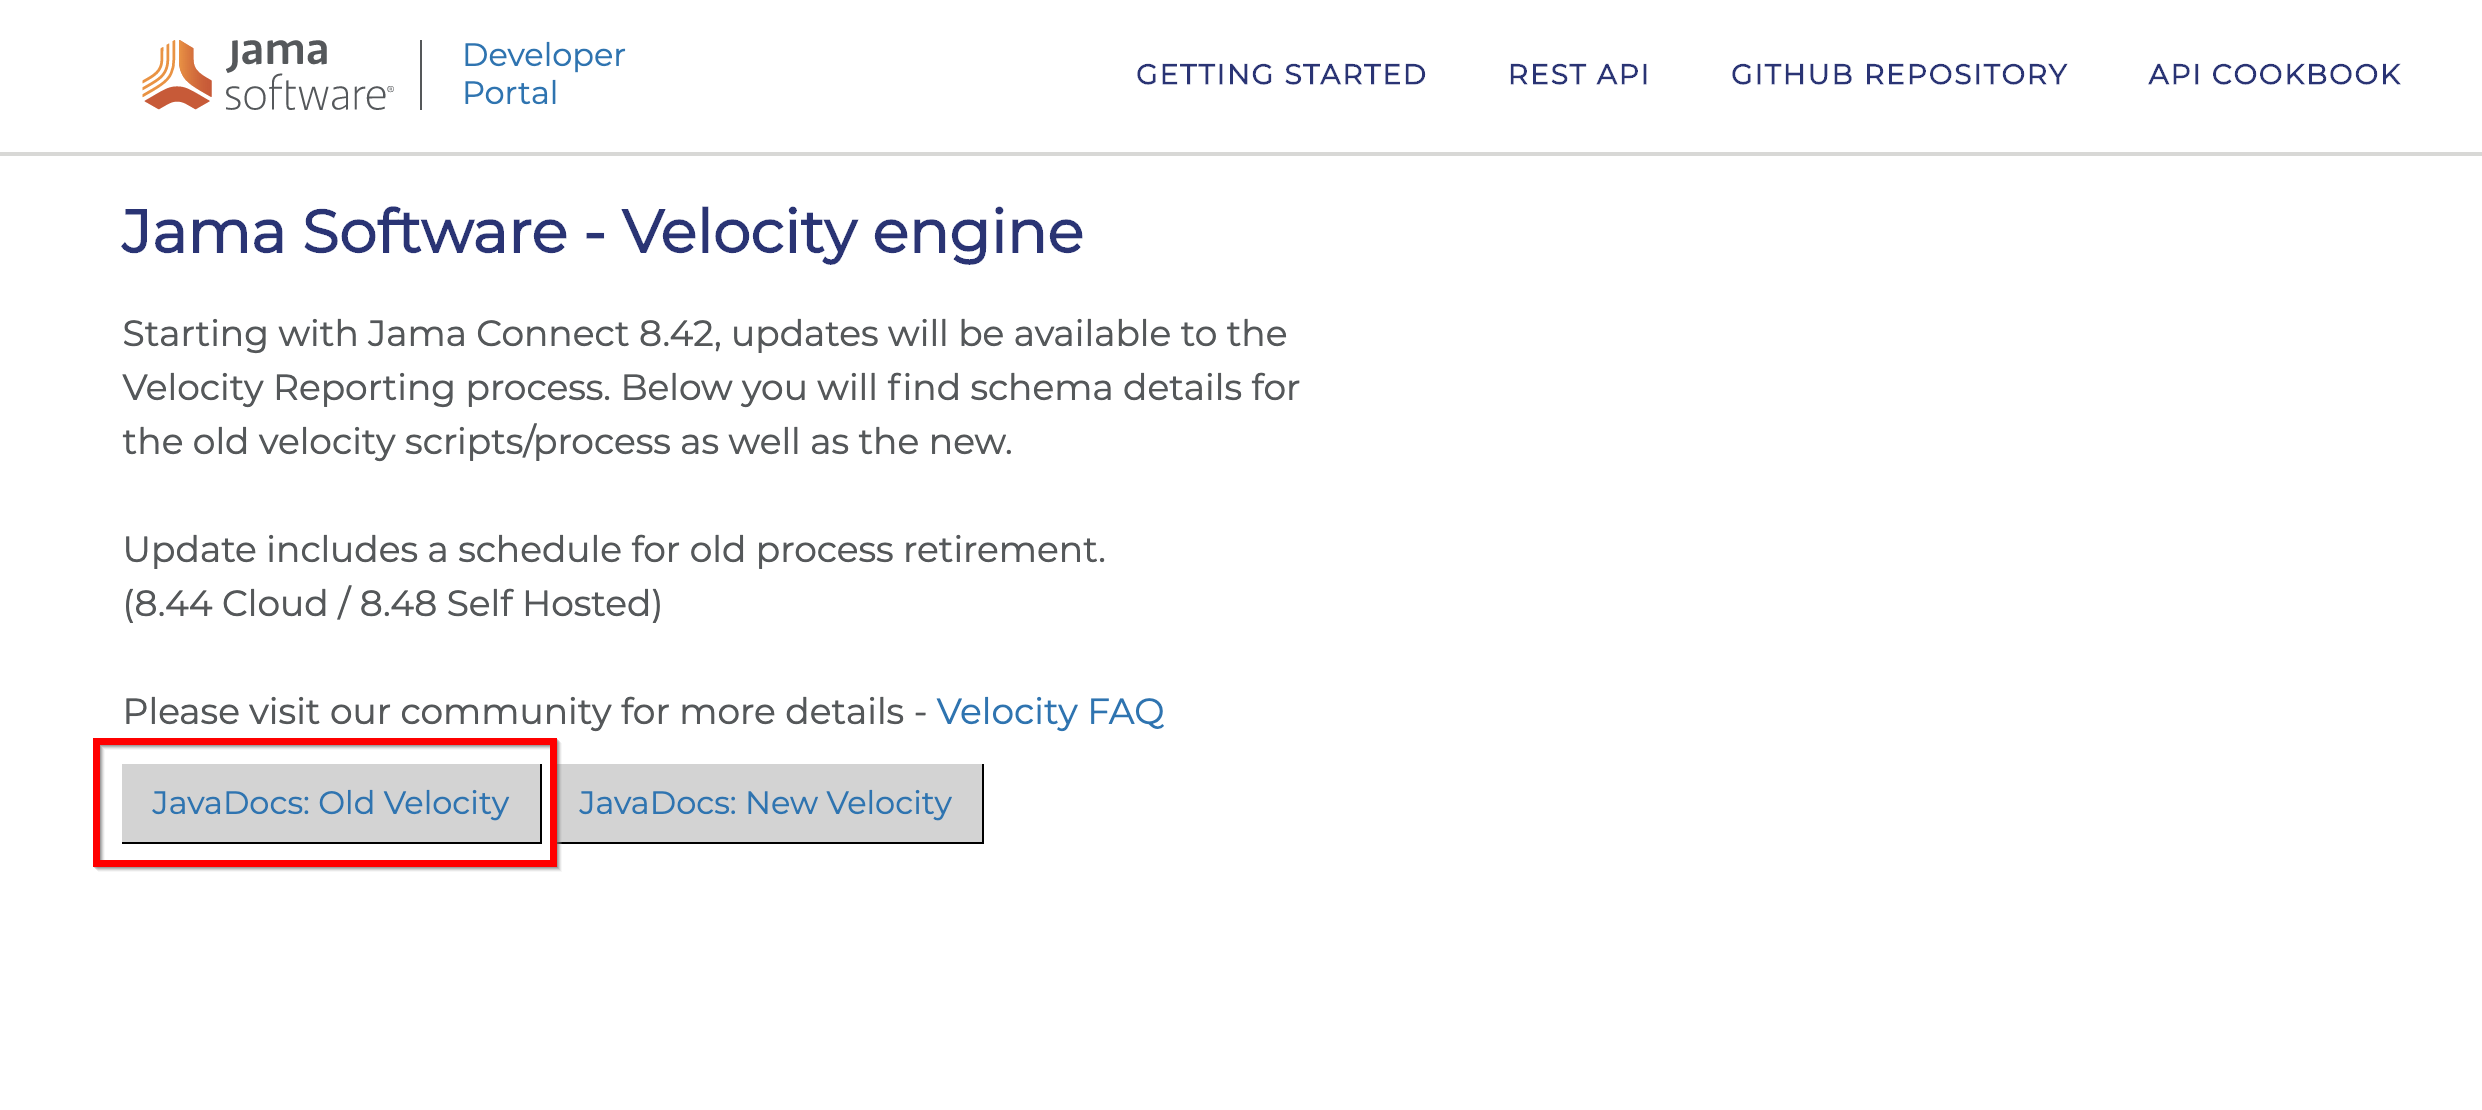Click the paragraph starting with Jama Connect 8.42

point(711,387)
